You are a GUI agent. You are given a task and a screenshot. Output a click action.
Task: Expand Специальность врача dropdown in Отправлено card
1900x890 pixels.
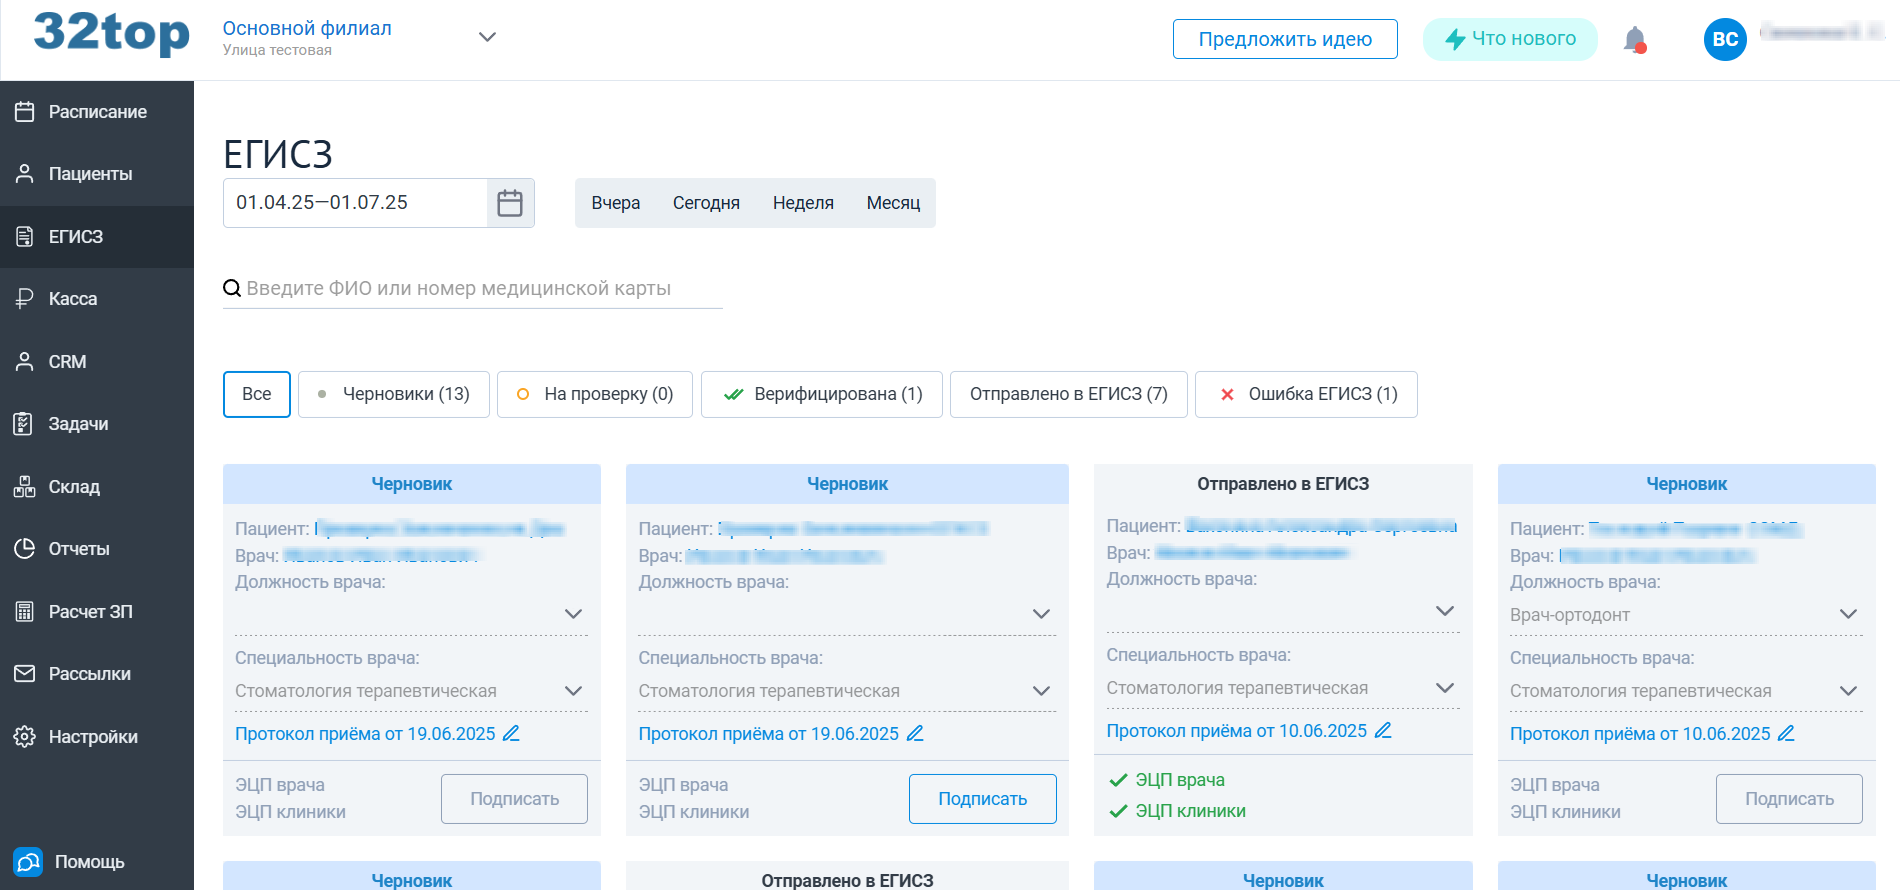point(1445,688)
